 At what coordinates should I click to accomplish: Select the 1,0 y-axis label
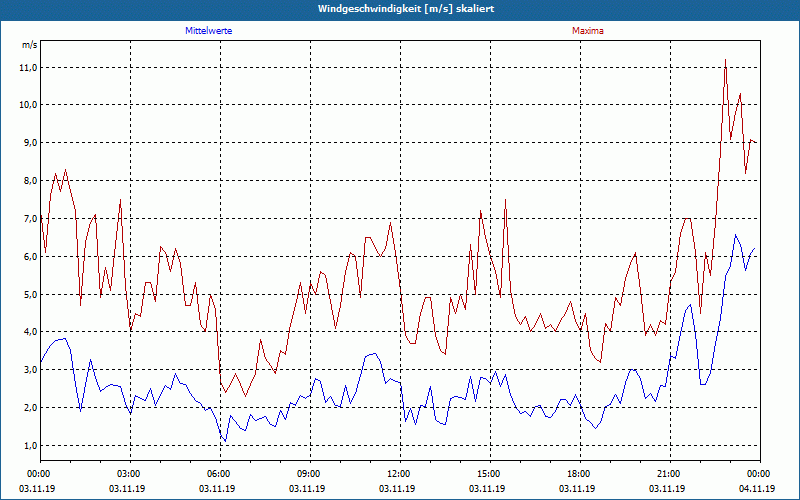tap(31, 445)
